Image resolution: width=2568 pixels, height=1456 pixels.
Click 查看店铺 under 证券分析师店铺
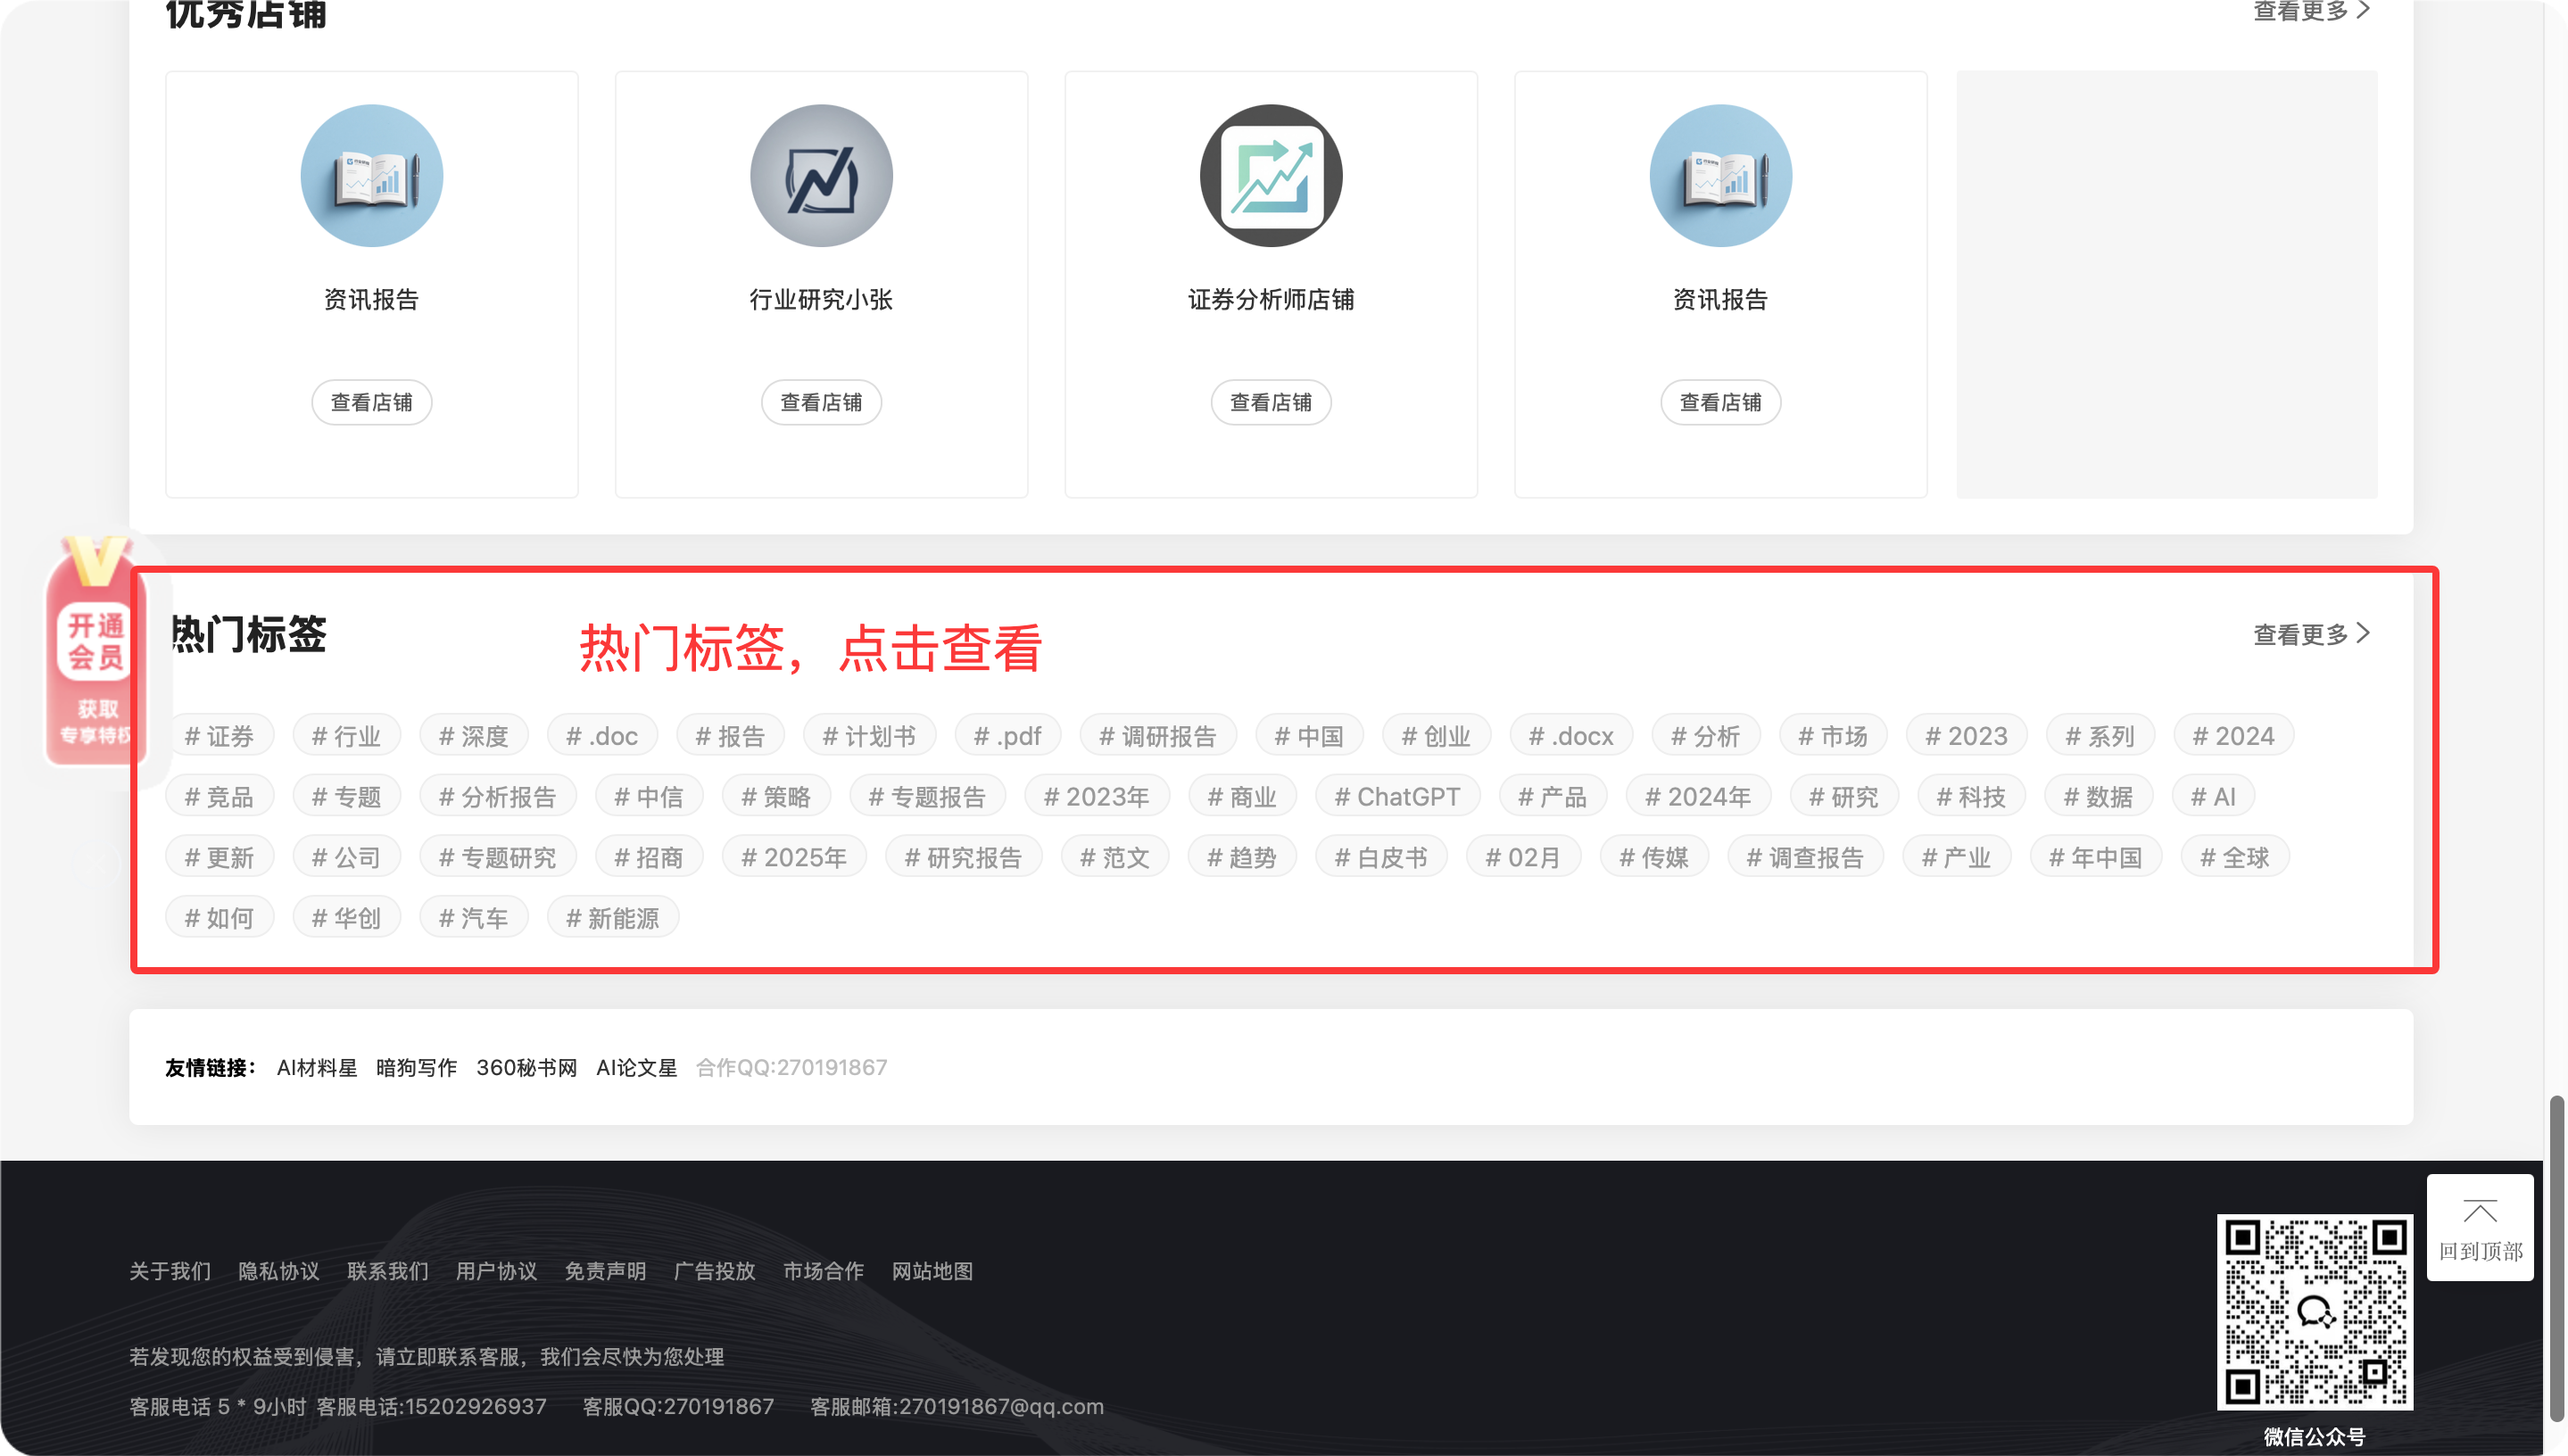pos(1270,402)
